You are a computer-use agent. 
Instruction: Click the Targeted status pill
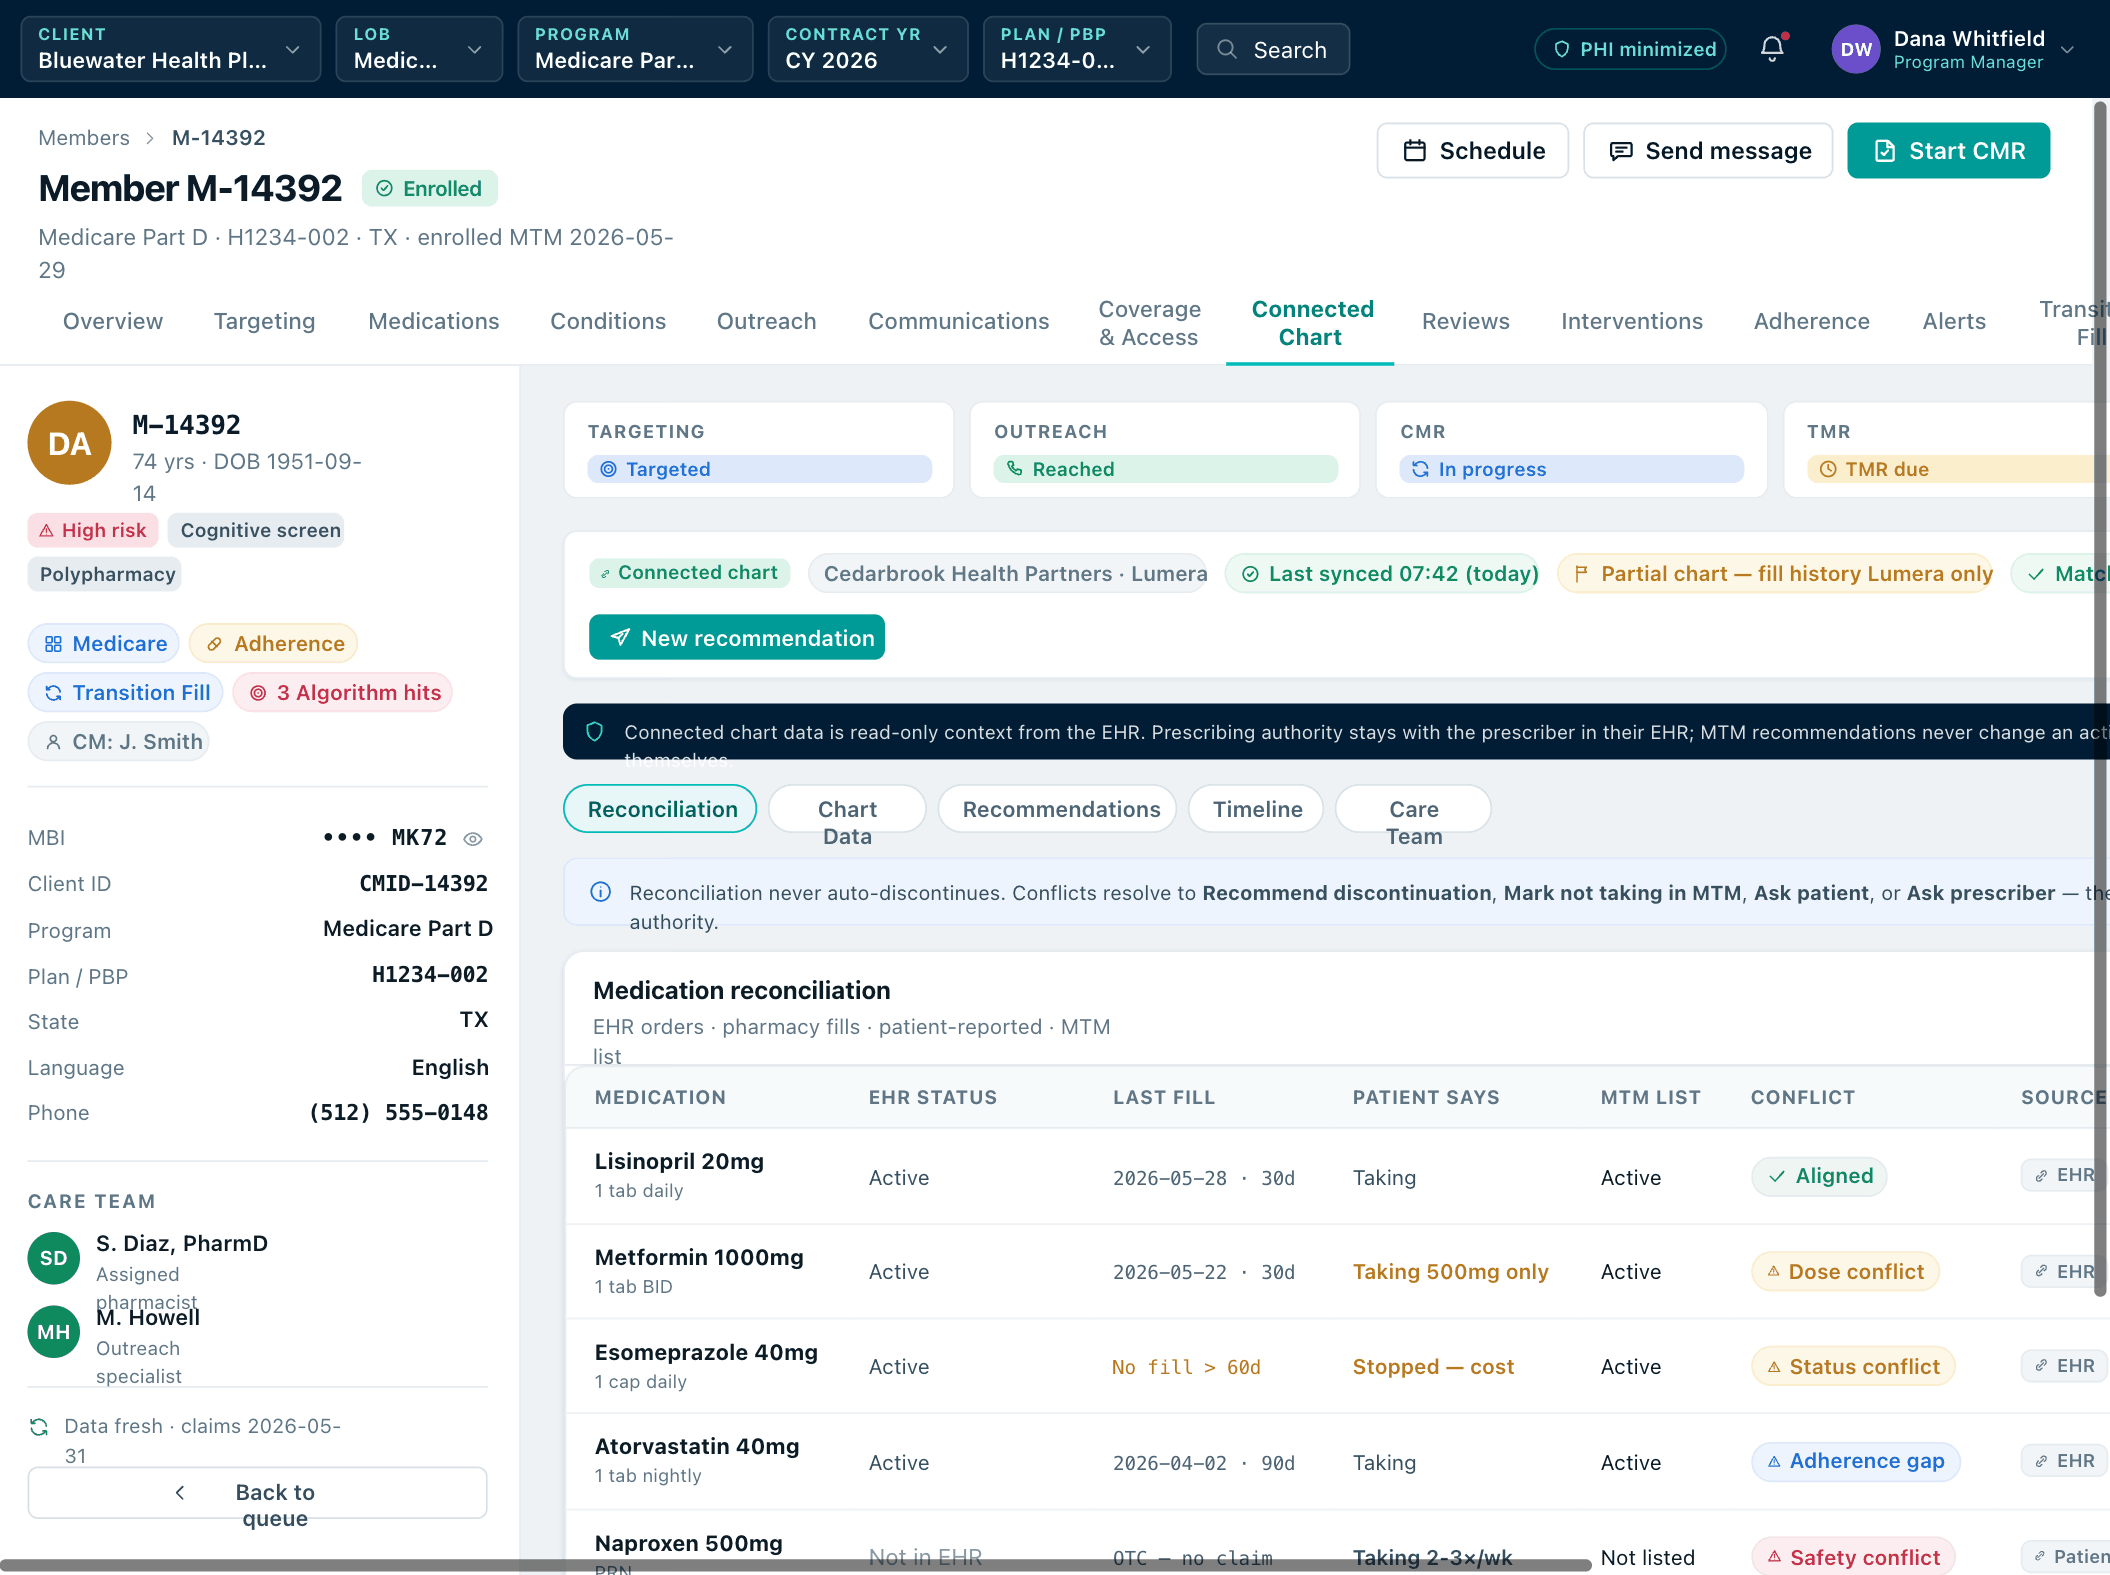(760, 469)
